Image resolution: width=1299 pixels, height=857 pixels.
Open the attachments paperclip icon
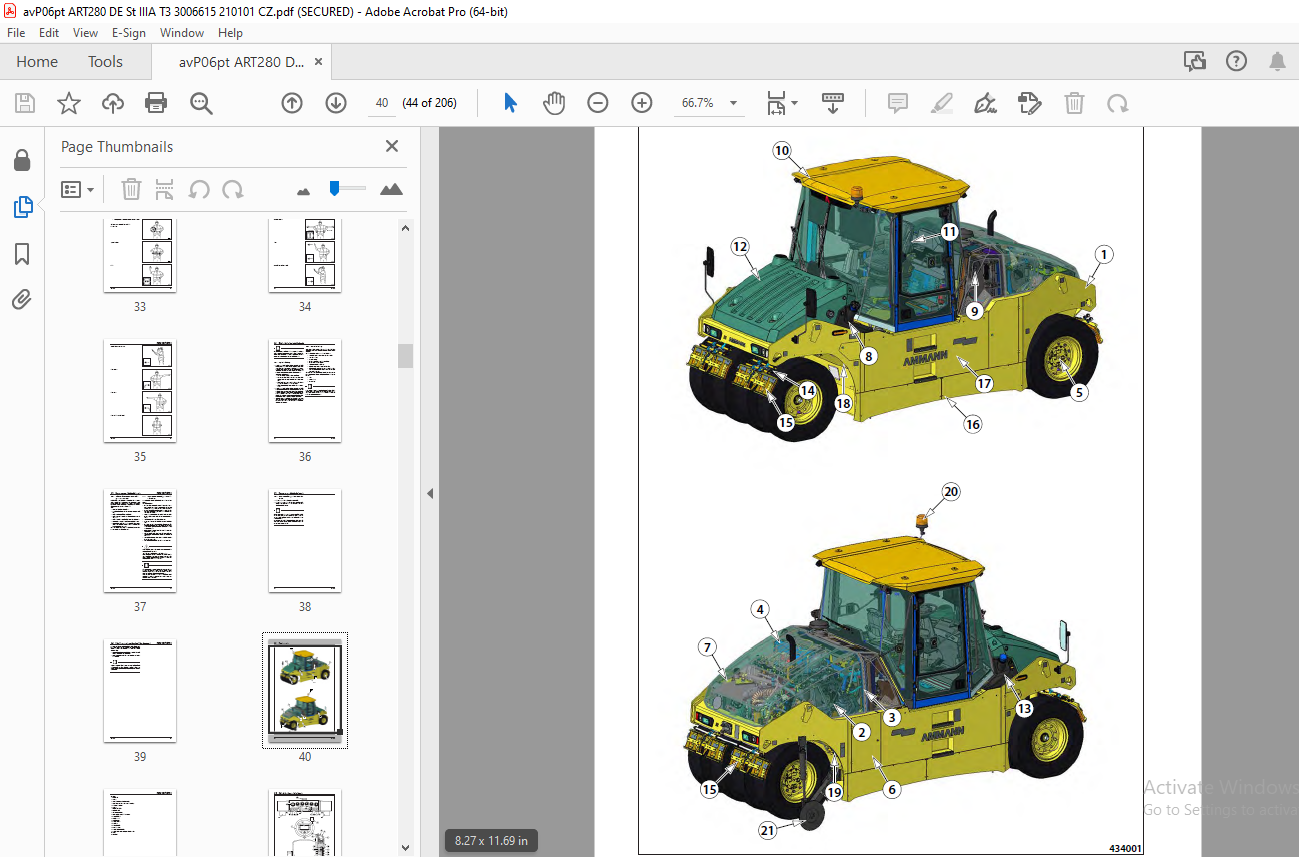click(x=22, y=299)
